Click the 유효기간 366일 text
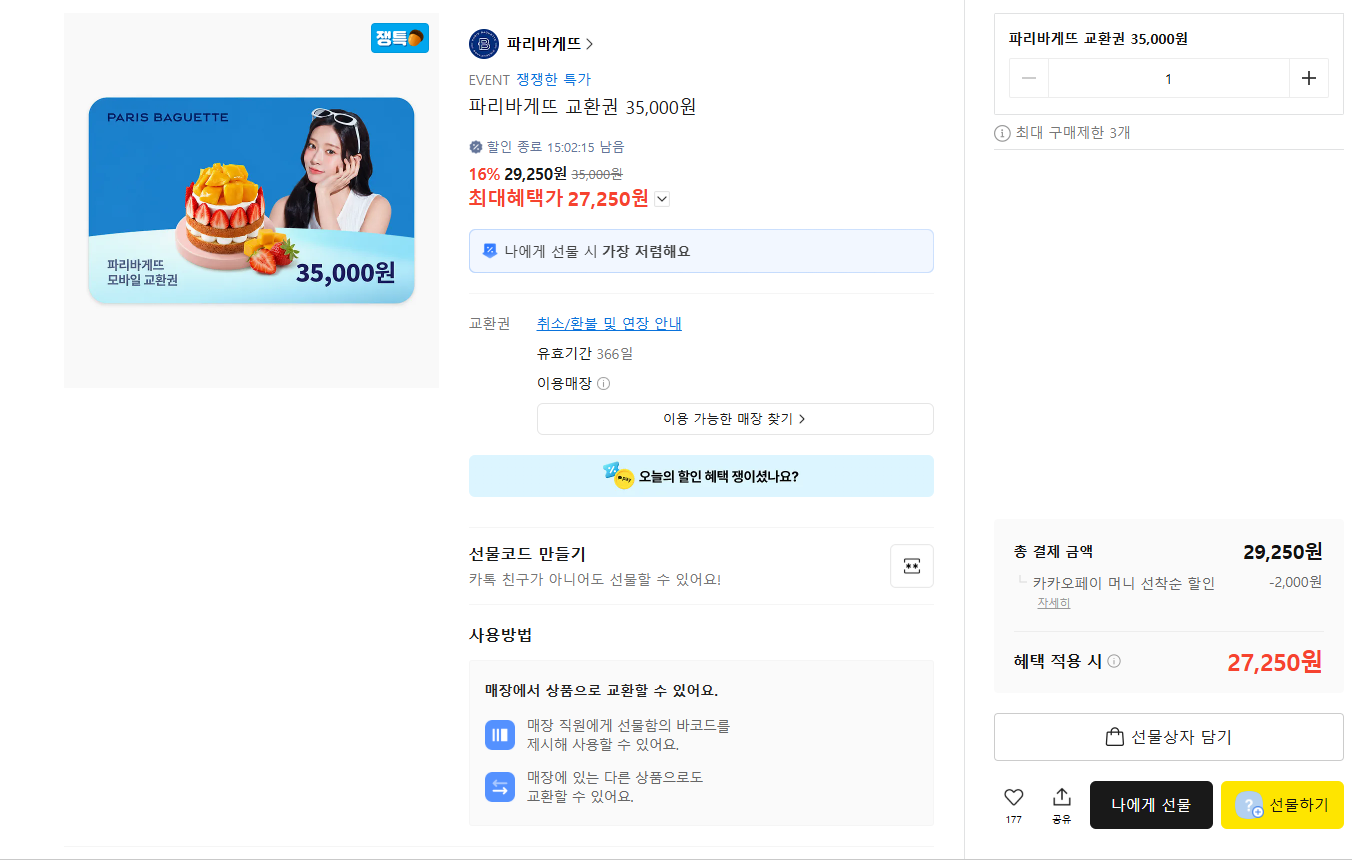This screenshot has height=860, width=1352. click(585, 354)
